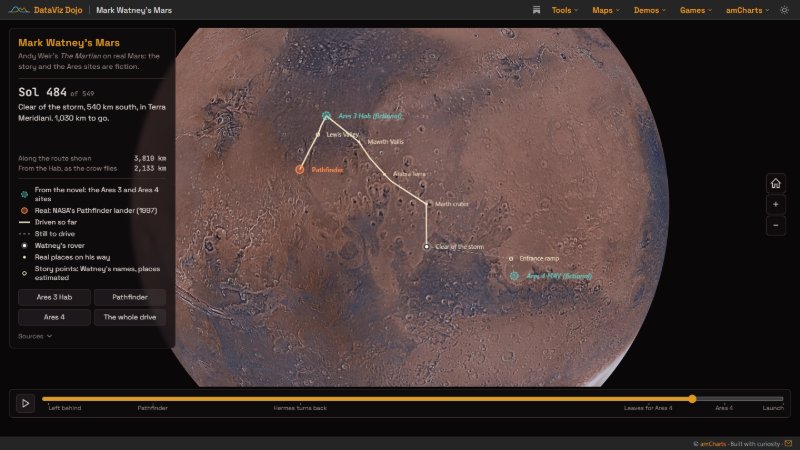Click the Arabia Terra map label

(x=409, y=174)
